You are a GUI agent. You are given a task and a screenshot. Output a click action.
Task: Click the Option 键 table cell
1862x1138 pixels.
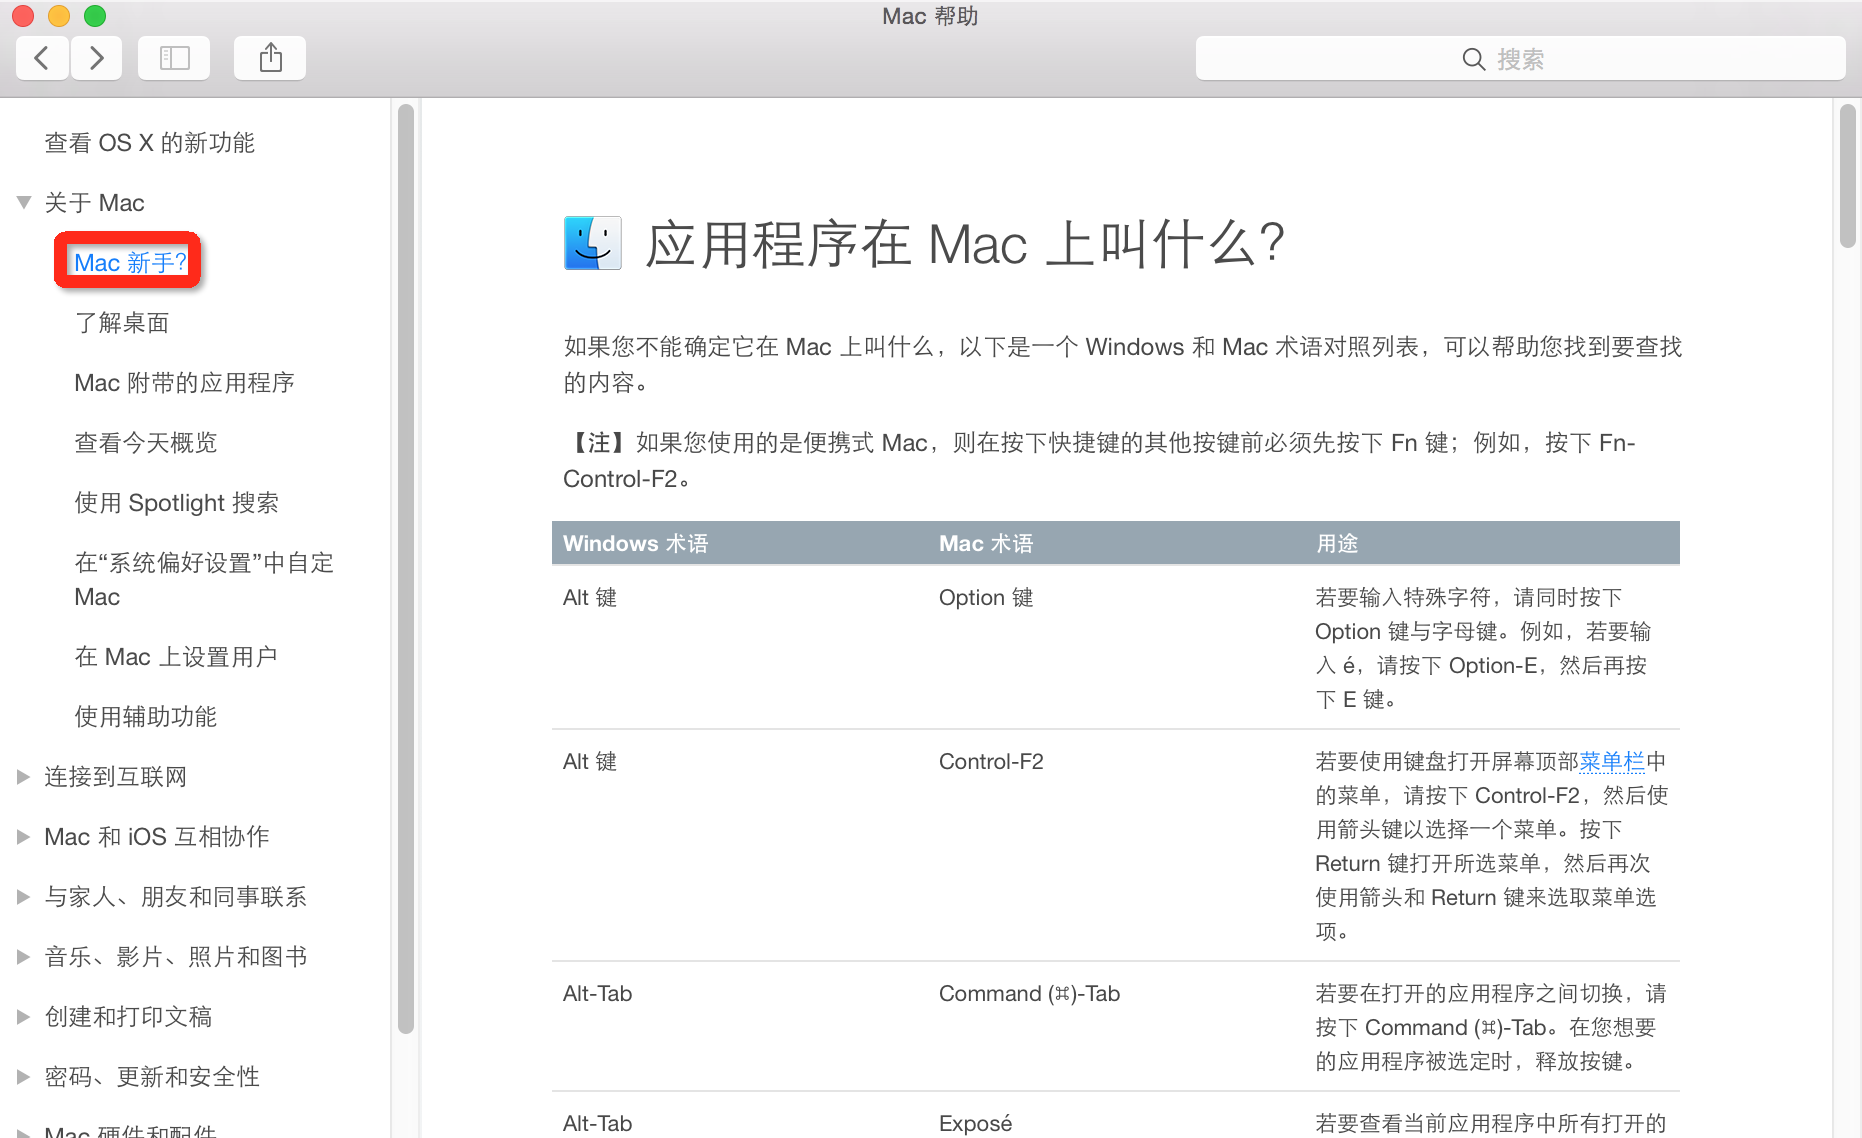click(986, 598)
